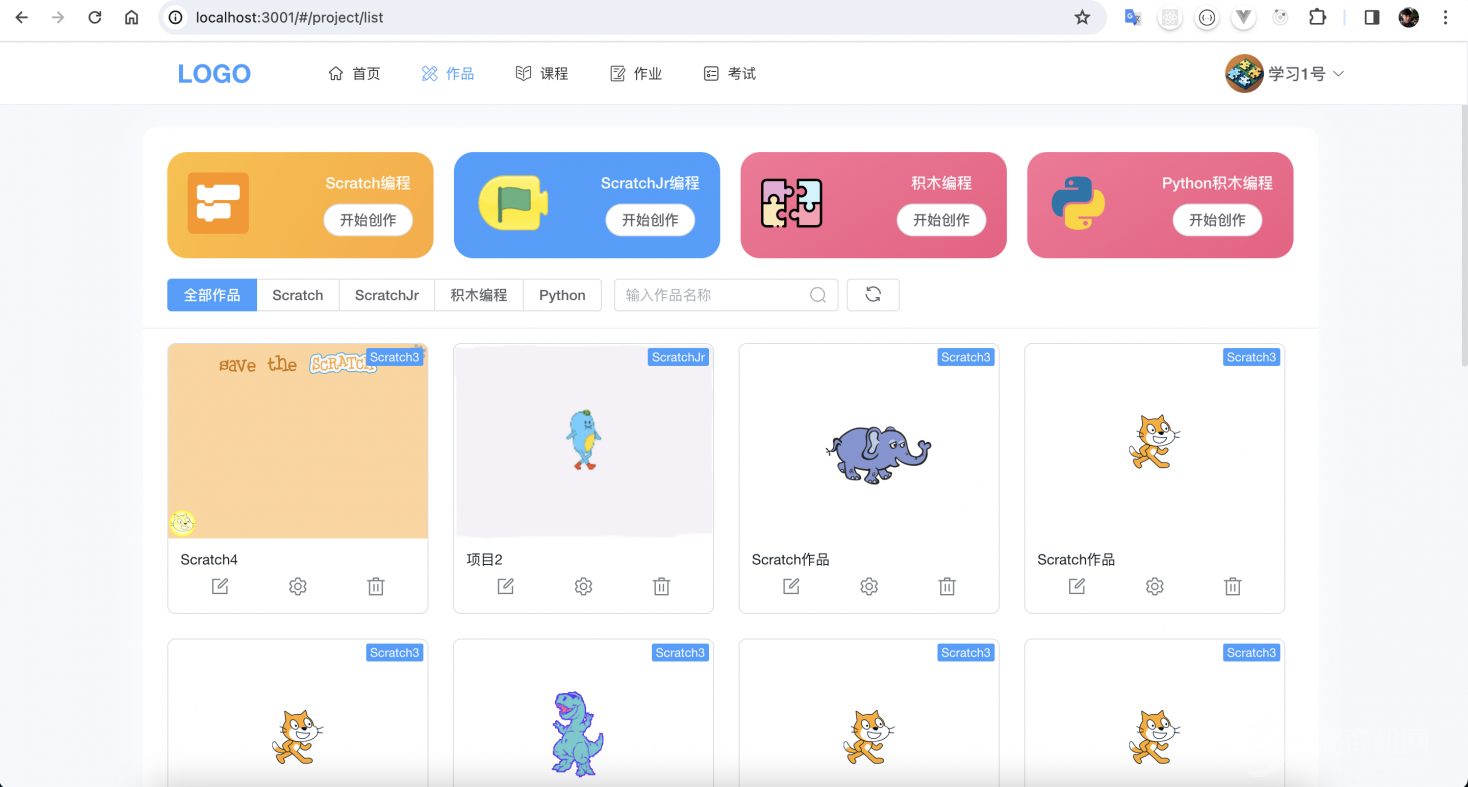Select the Scratch filter tab
The height and width of the screenshot is (787, 1468).
pos(298,295)
